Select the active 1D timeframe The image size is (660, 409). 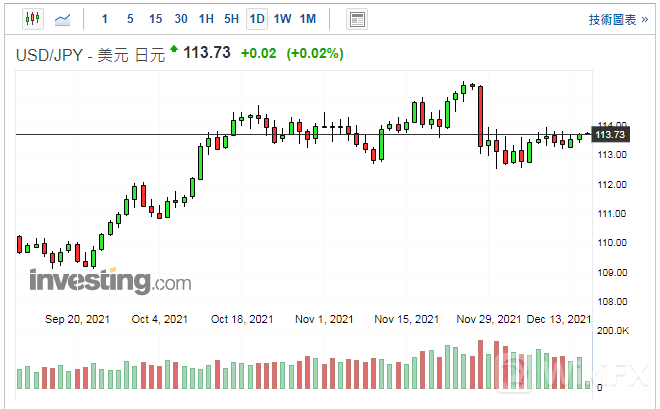257,19
